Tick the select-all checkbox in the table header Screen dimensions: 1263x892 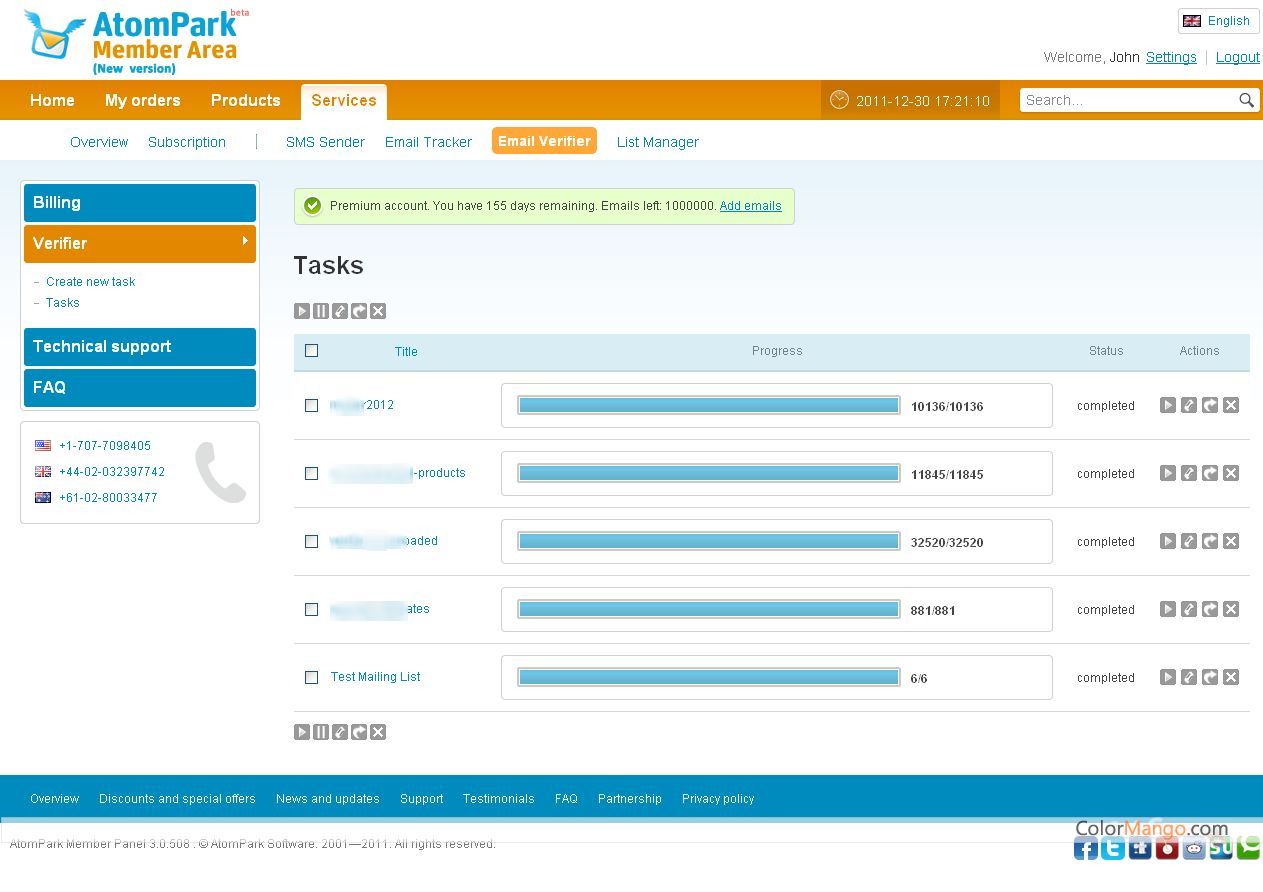point(312,351)
